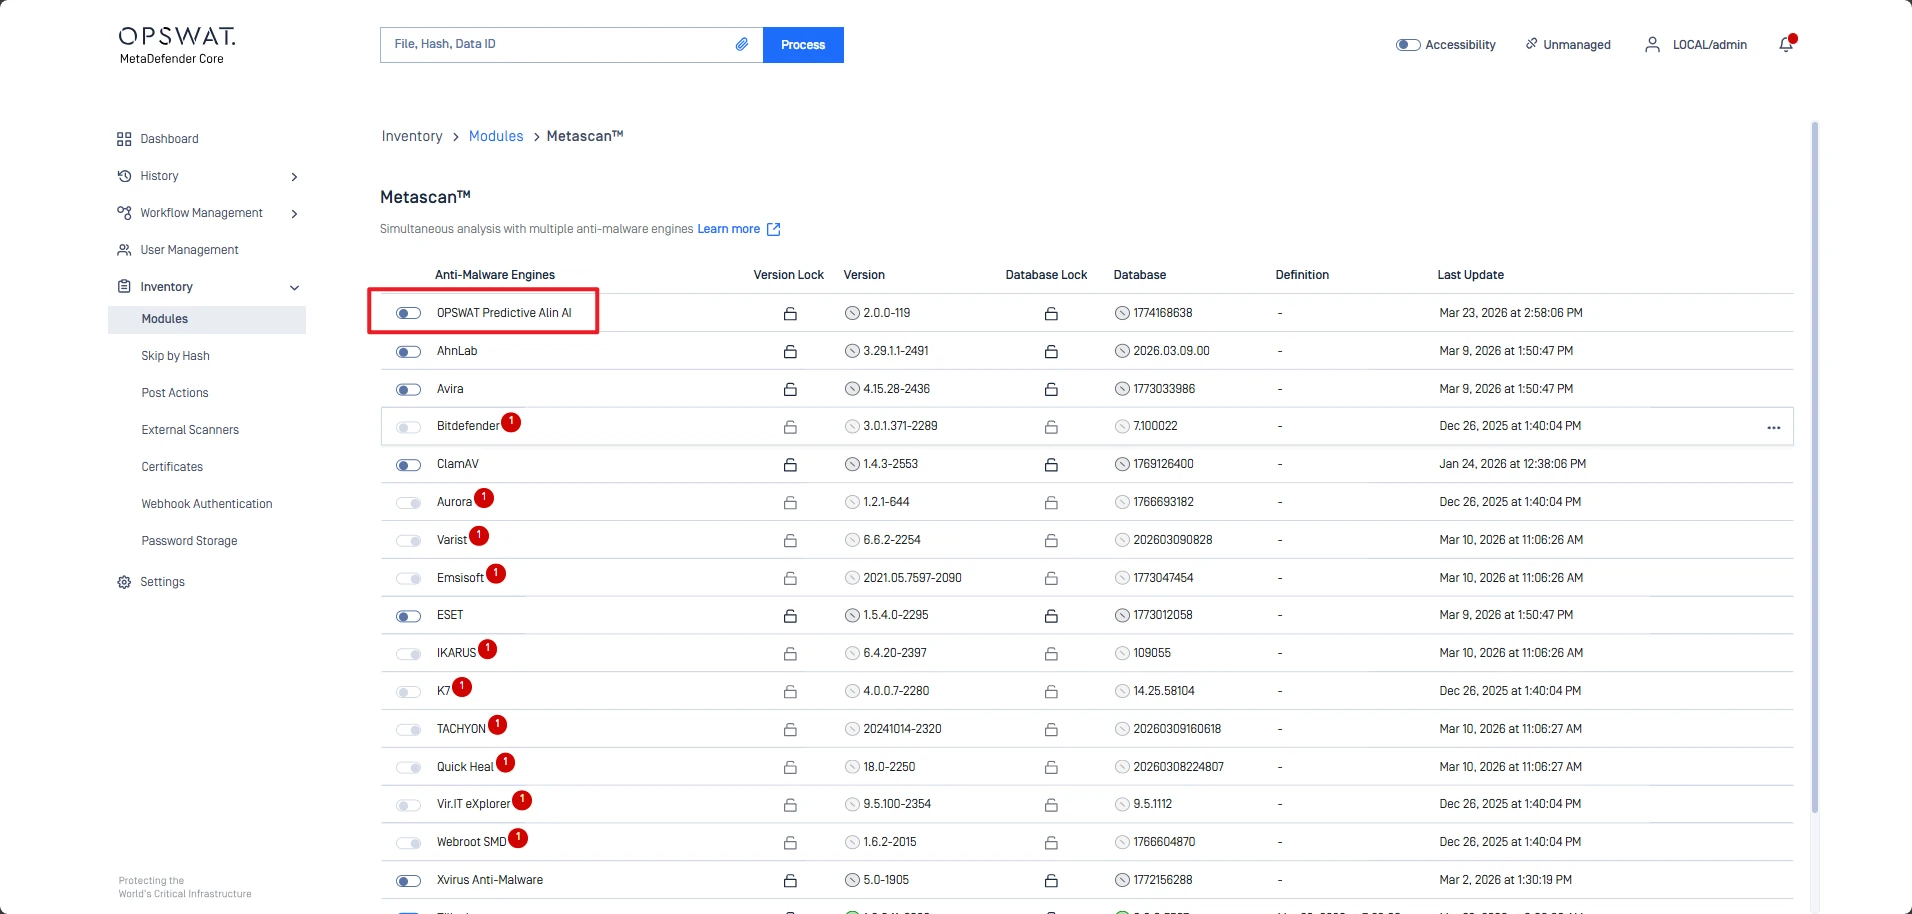The image size is (1912, 914).
Task: Click the LOCAL/admin user account icon
Action: (1652, 45)
